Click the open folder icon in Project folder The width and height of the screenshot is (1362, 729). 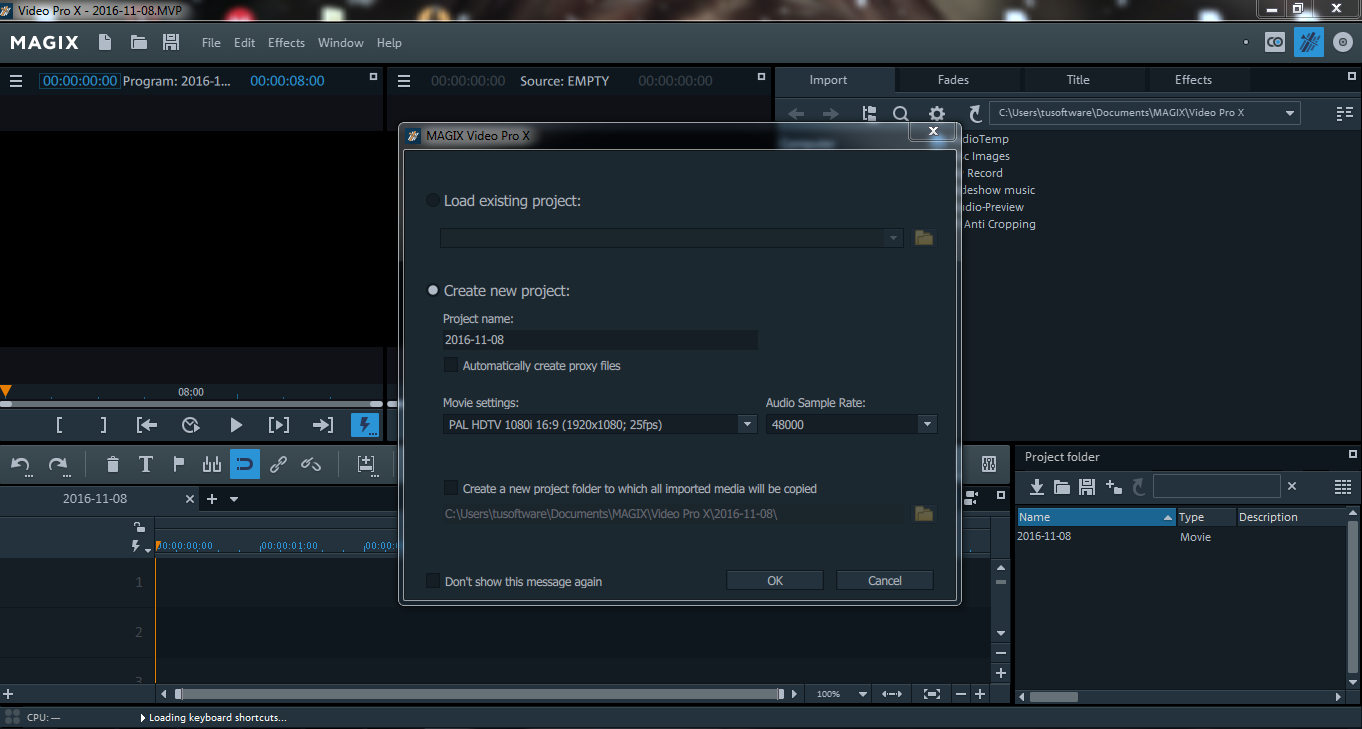coord(1062,487)
